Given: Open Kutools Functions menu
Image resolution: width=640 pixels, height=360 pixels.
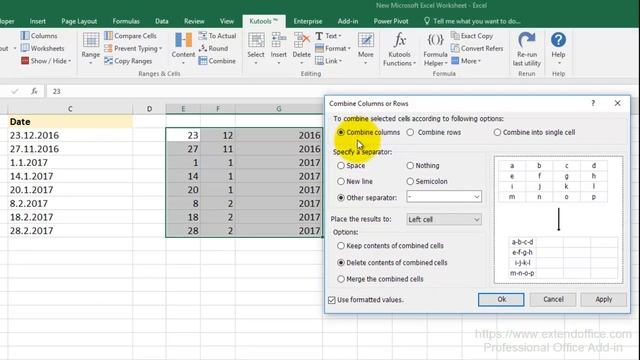Looking at the screenshot, I should pos(400,49).
